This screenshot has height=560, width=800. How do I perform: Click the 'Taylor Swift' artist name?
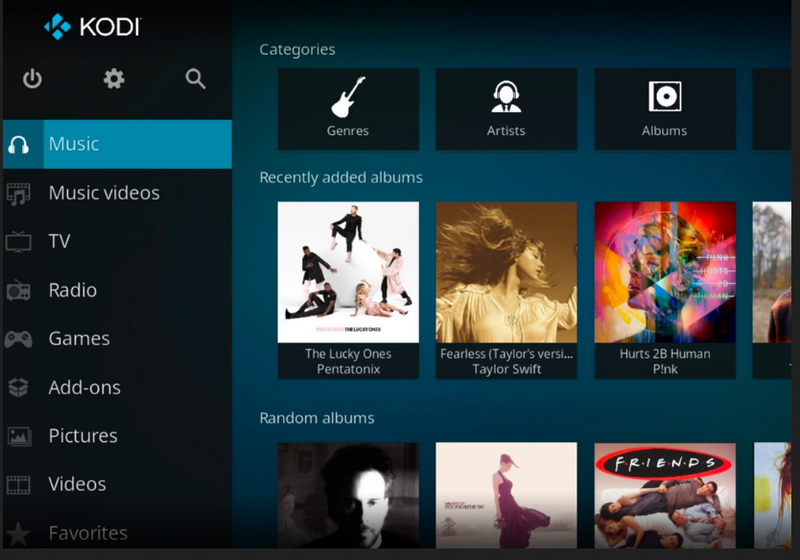506,369
